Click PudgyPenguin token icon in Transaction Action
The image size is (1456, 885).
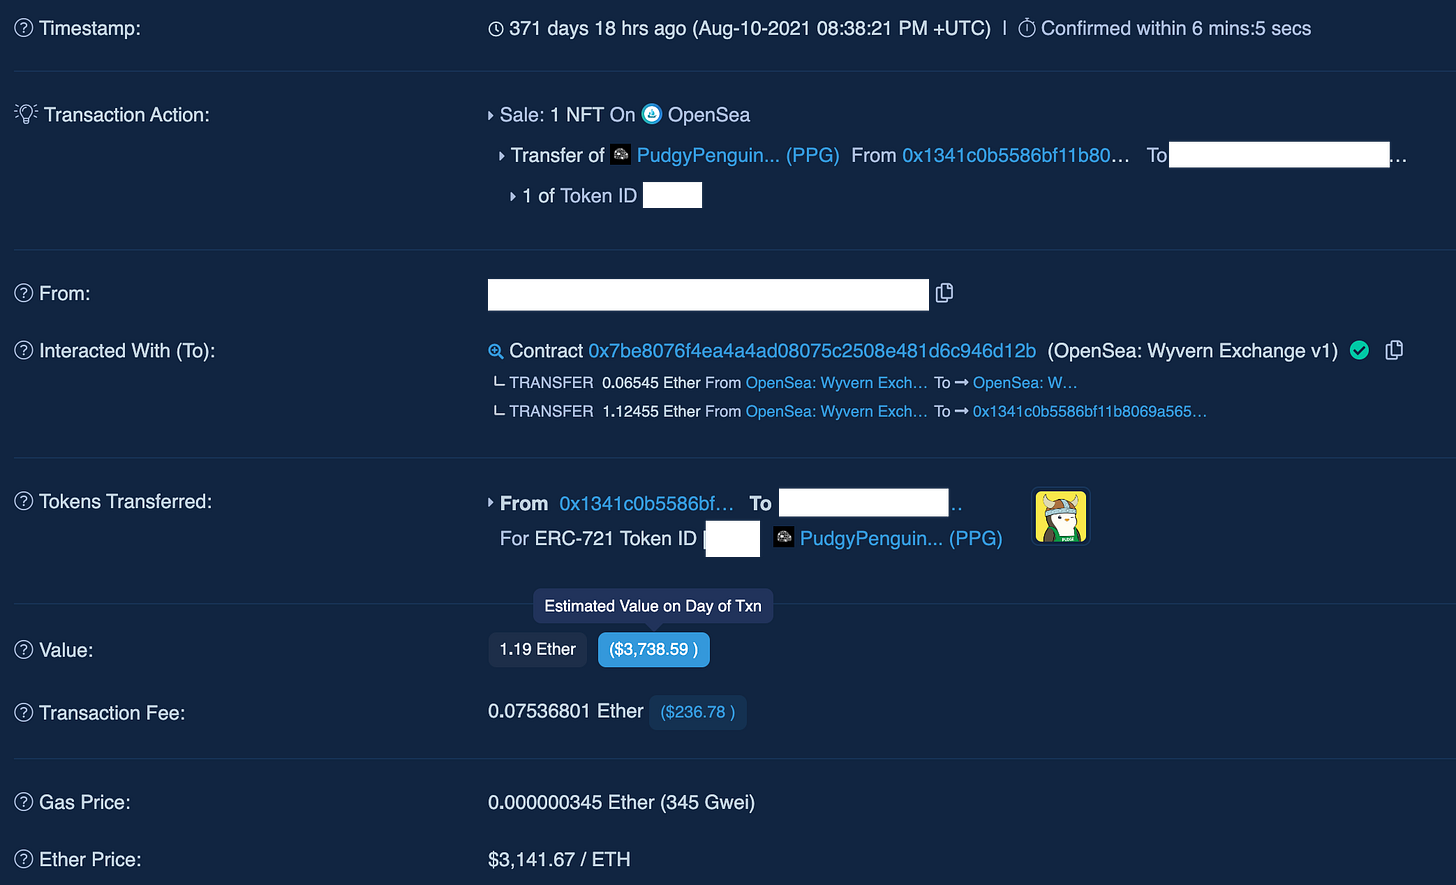pyautogui.click(x=620, y=154)
